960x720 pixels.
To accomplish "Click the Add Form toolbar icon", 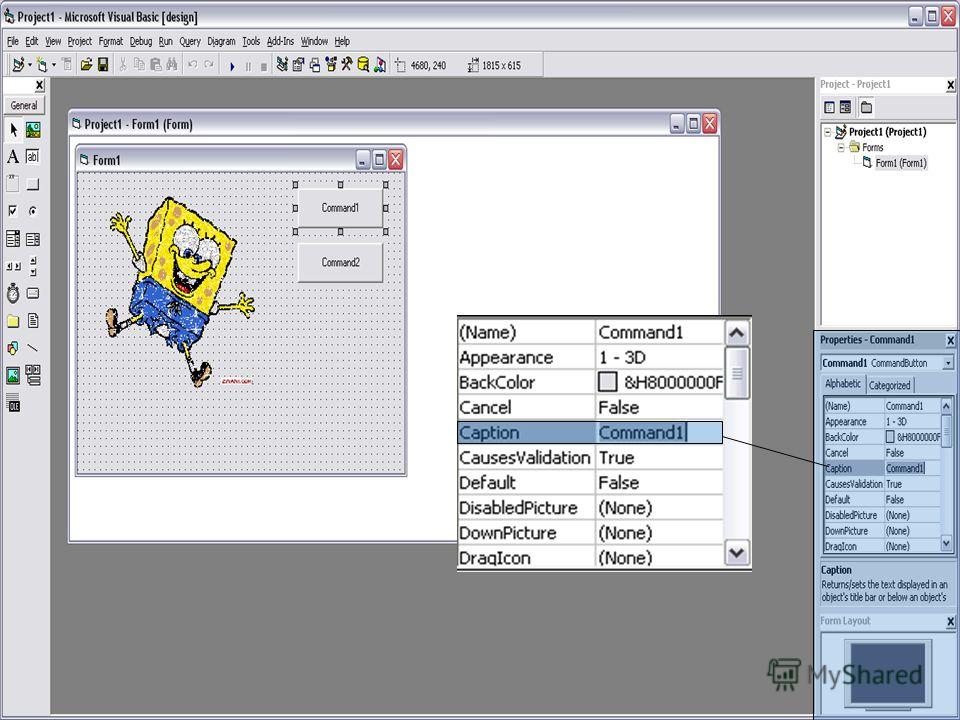I will [42, 64].
